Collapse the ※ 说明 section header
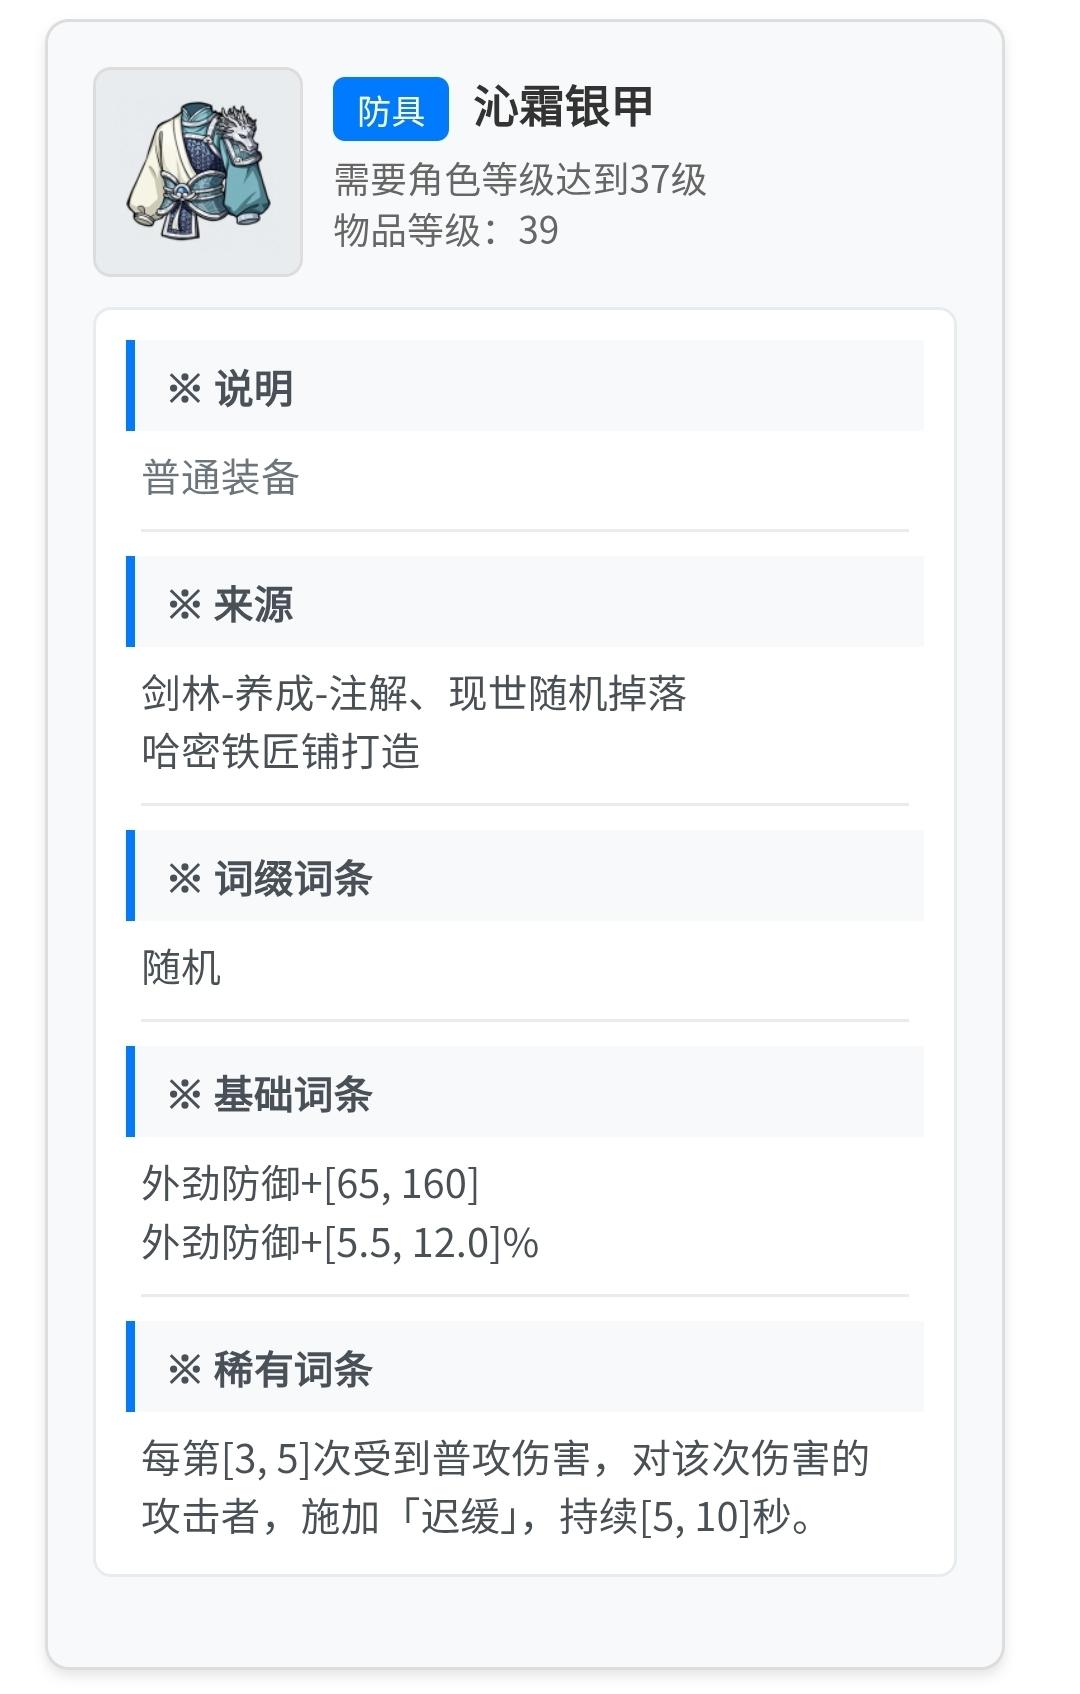Viewport: 1080px width, 1694px height. (x=525, y=387)
